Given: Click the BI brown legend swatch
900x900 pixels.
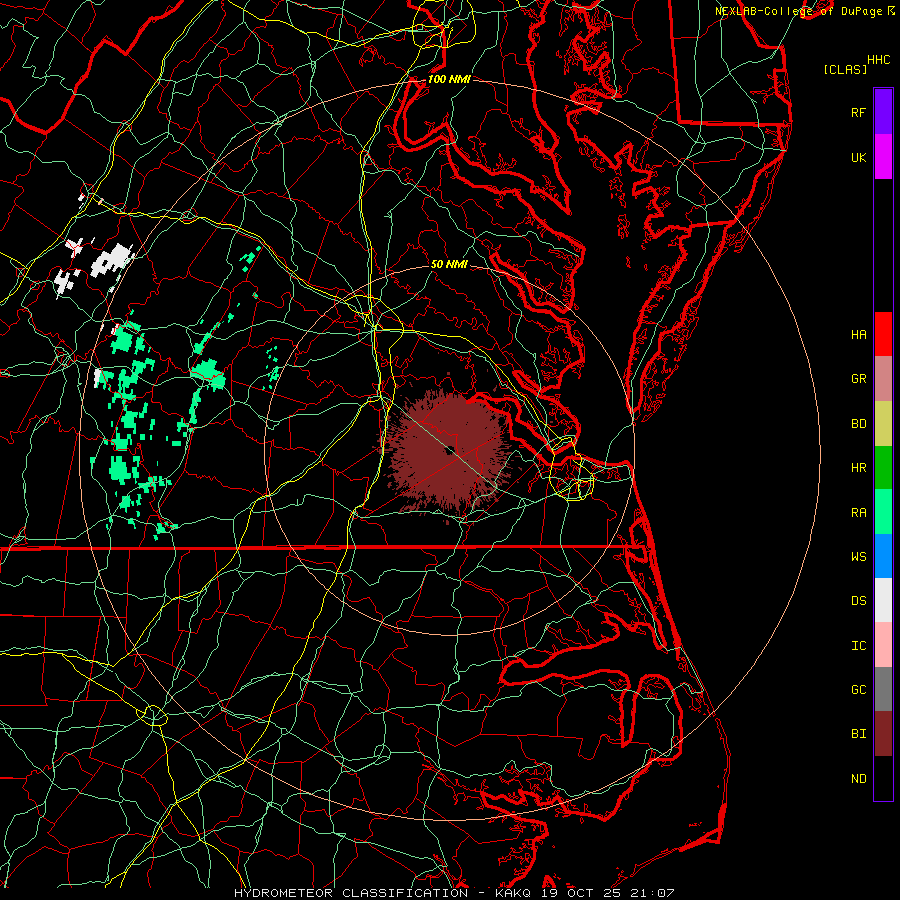Looking at the screenshot, I should [883, 734].
